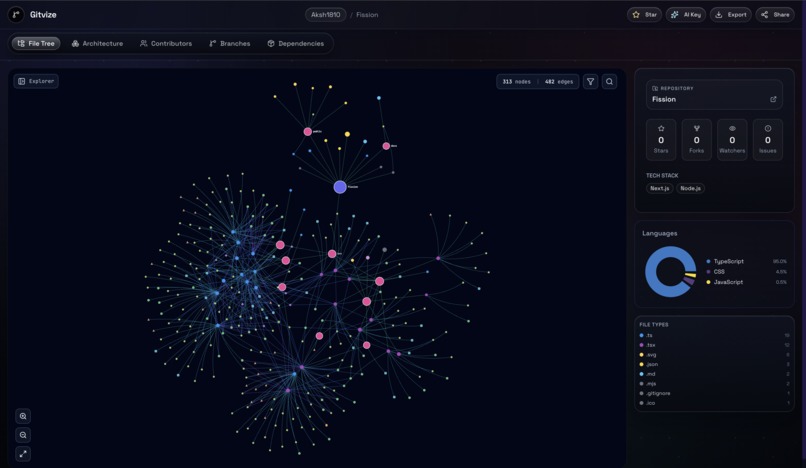Viewport: 806px width, 468px height.
Task: Click the Next.js tech stack tag
Action: (x=660, y=188)
